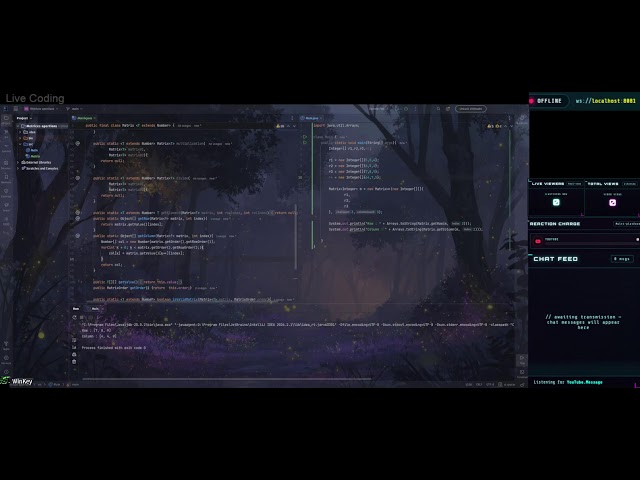
Task: Rerun Main in the Run panel
Action: pyautogui.click(x=74, y=317)
